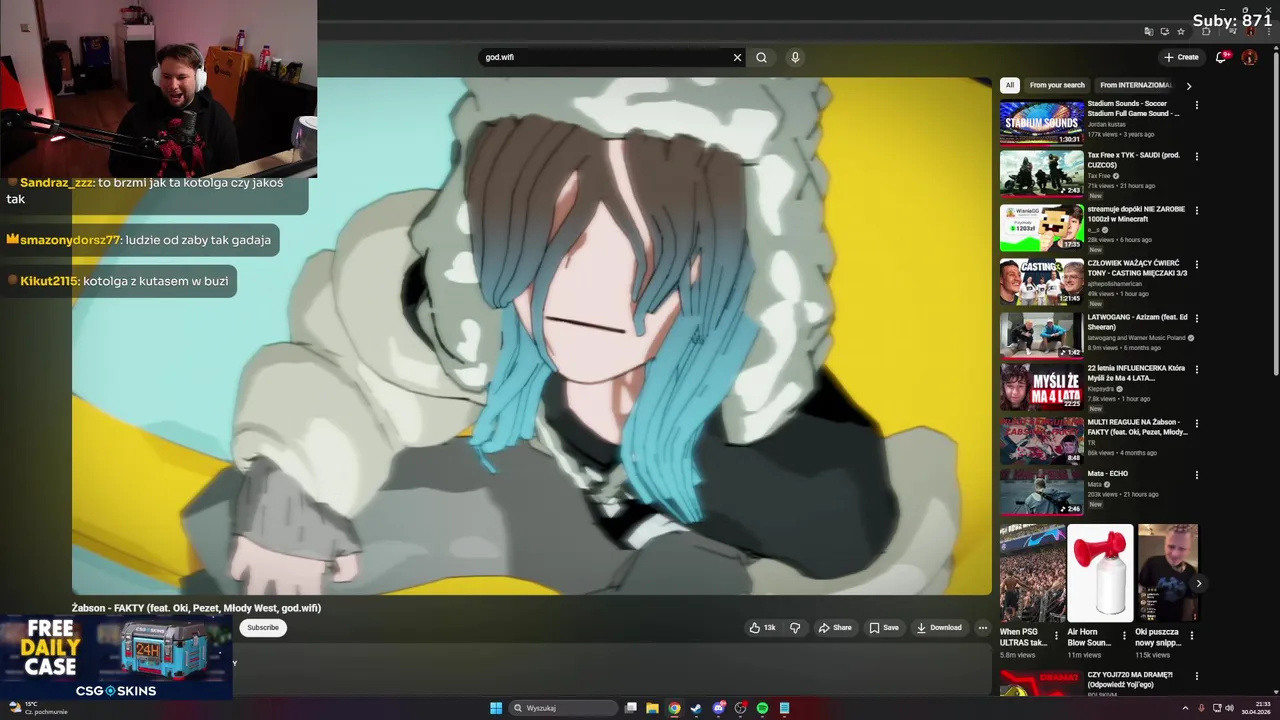Screen dimensions: 1280x720
Task: Select From your search chip
Action: pyautogui.click(x=1057, y=85)
